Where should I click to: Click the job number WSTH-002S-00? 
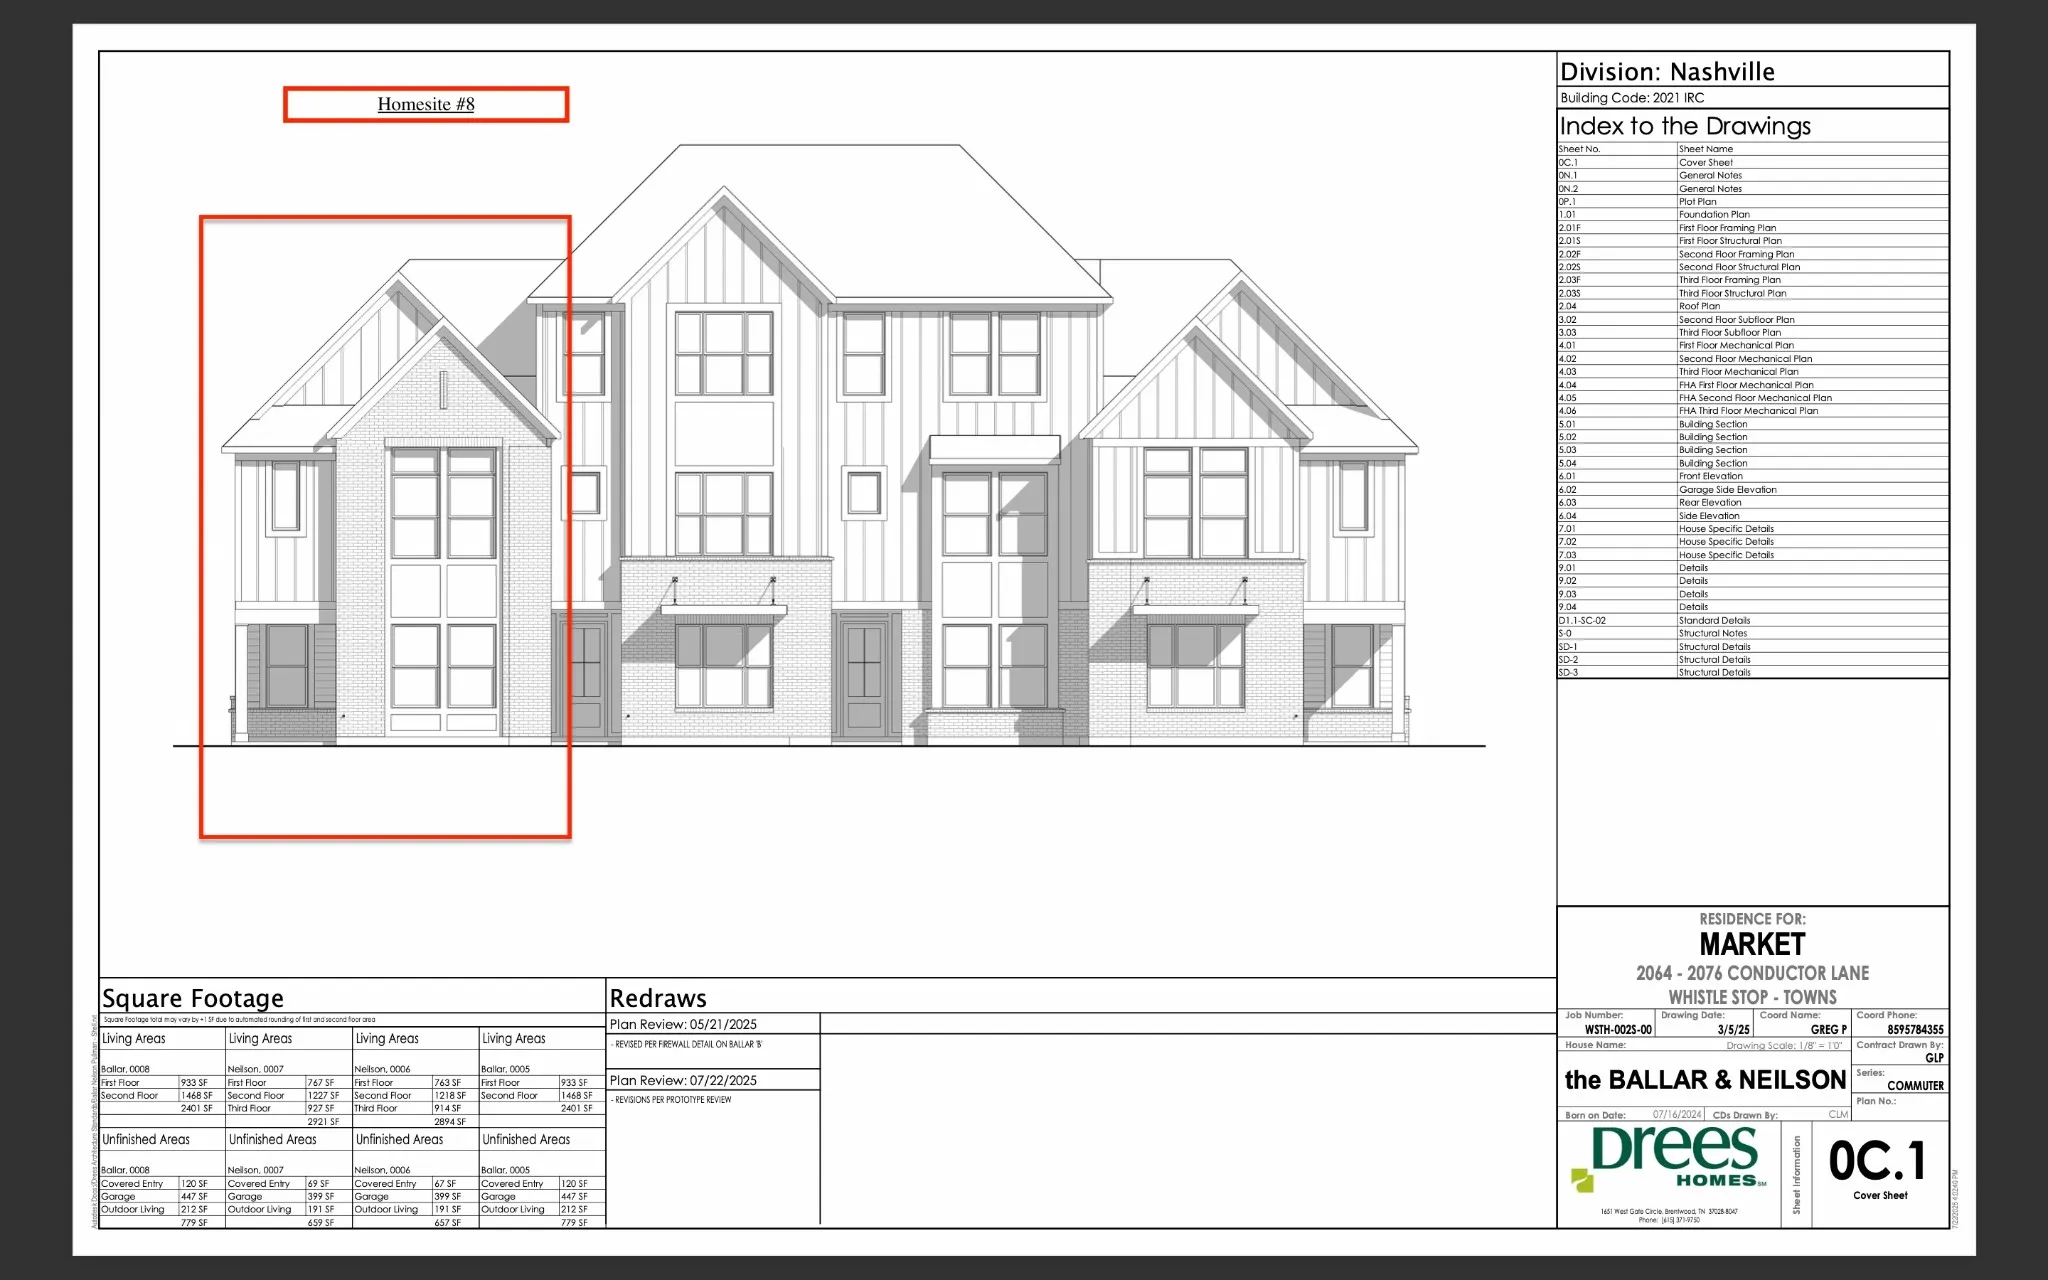pyautogui.click(x=1618, y=1029)
